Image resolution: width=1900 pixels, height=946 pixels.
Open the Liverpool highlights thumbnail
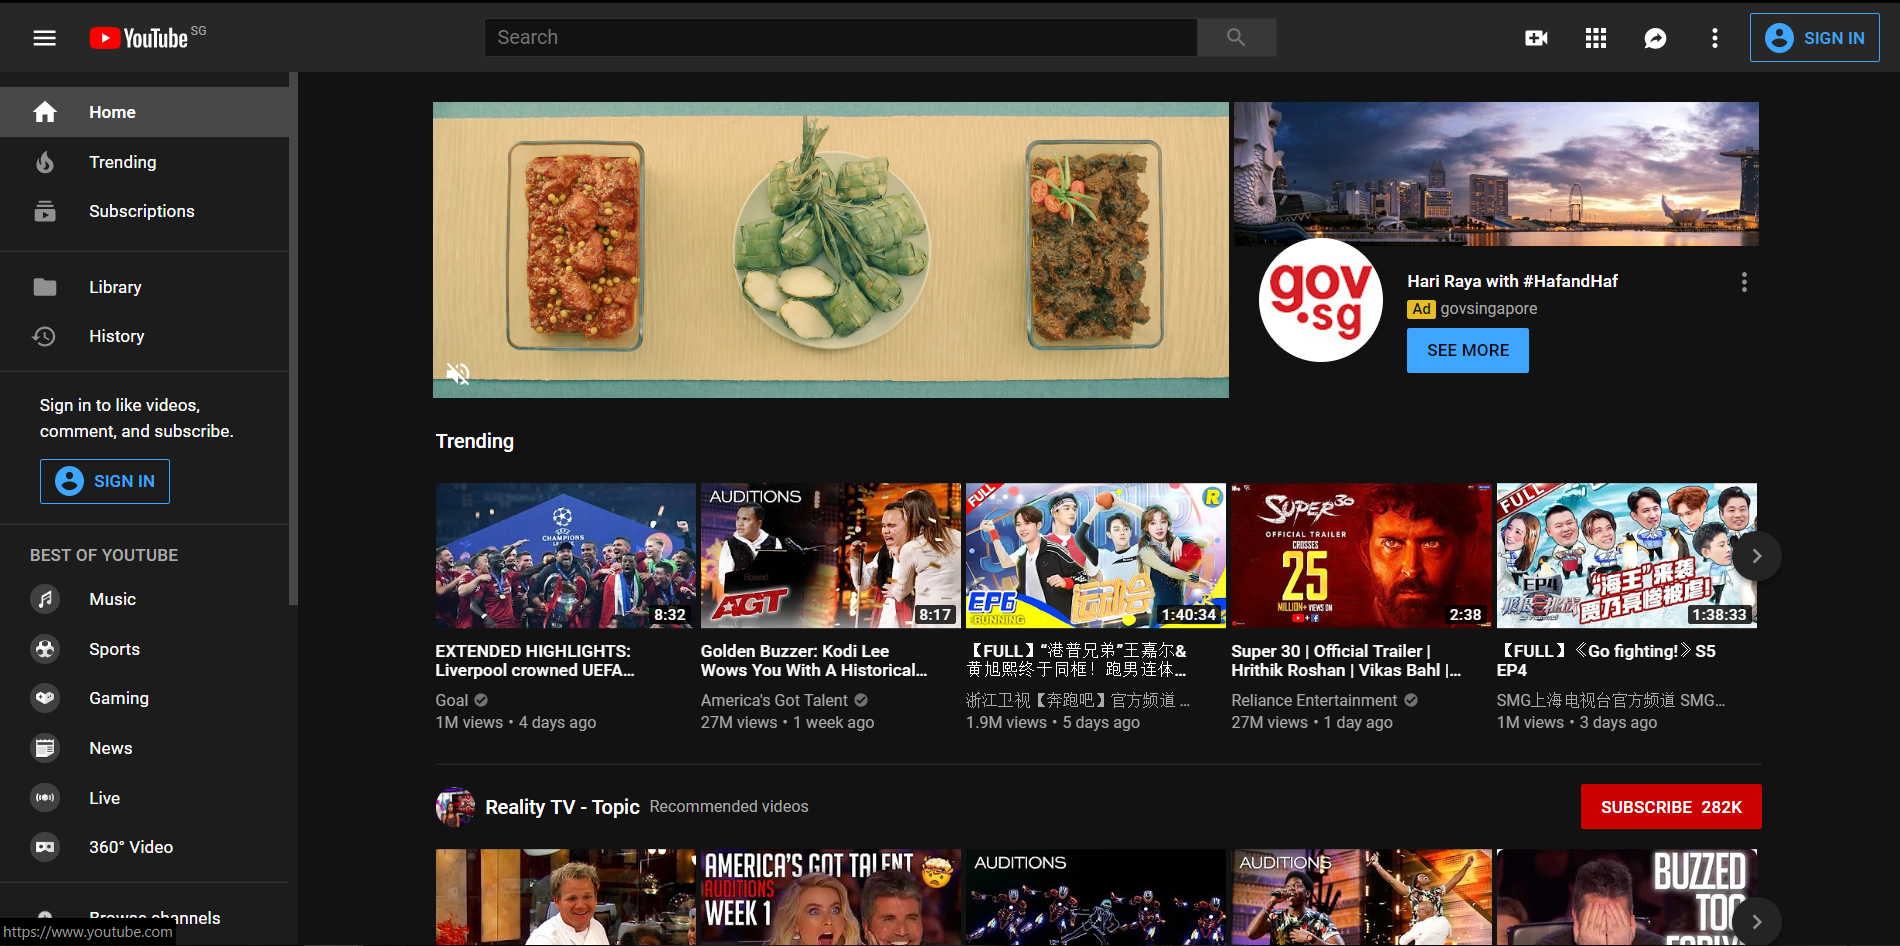coord(565,556)
